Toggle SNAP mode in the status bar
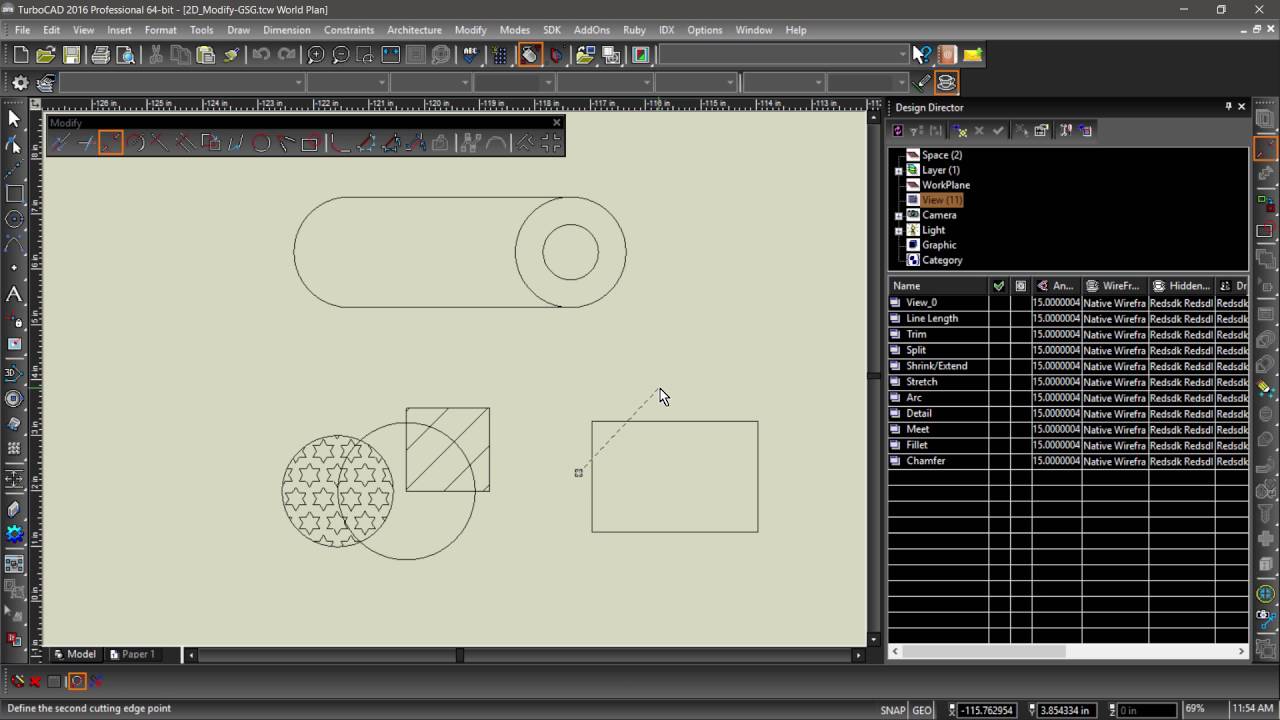 (892, 710)
